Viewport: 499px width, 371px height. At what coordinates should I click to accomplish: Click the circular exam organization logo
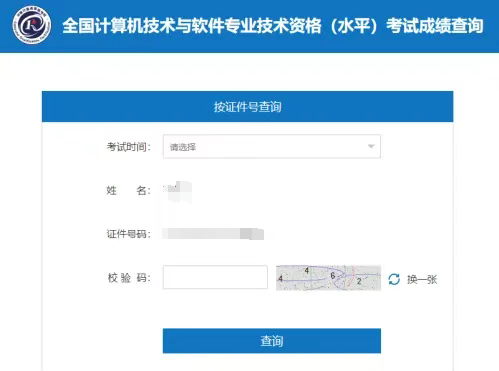point(32,25)
